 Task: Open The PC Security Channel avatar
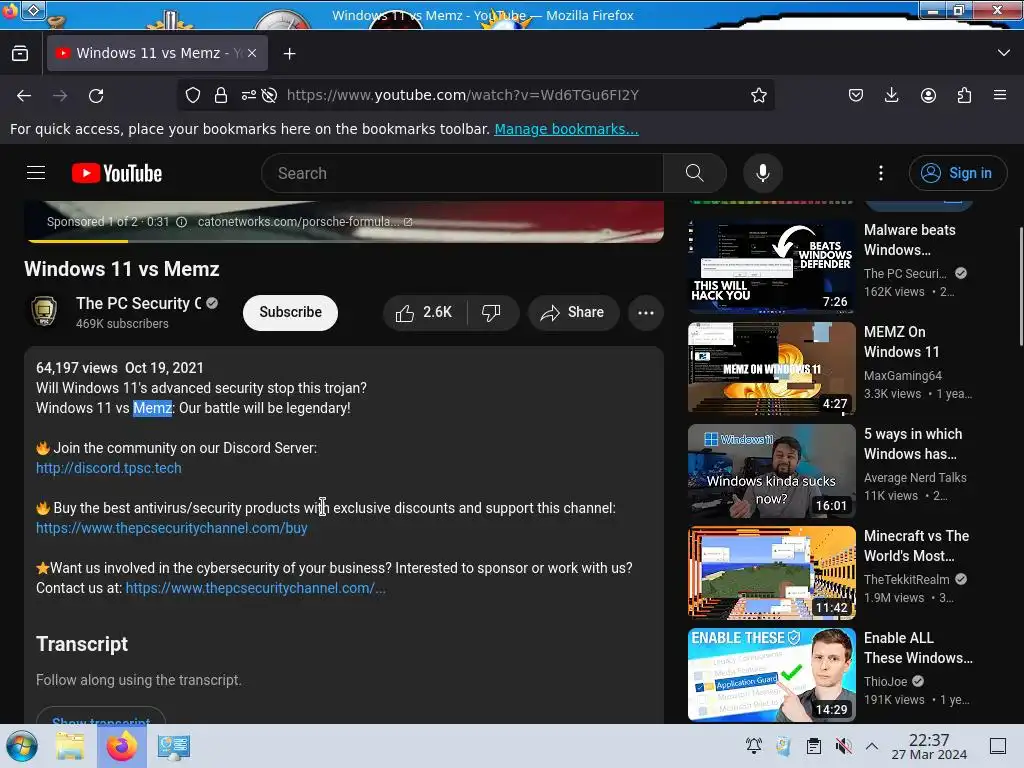coord(44,312)
